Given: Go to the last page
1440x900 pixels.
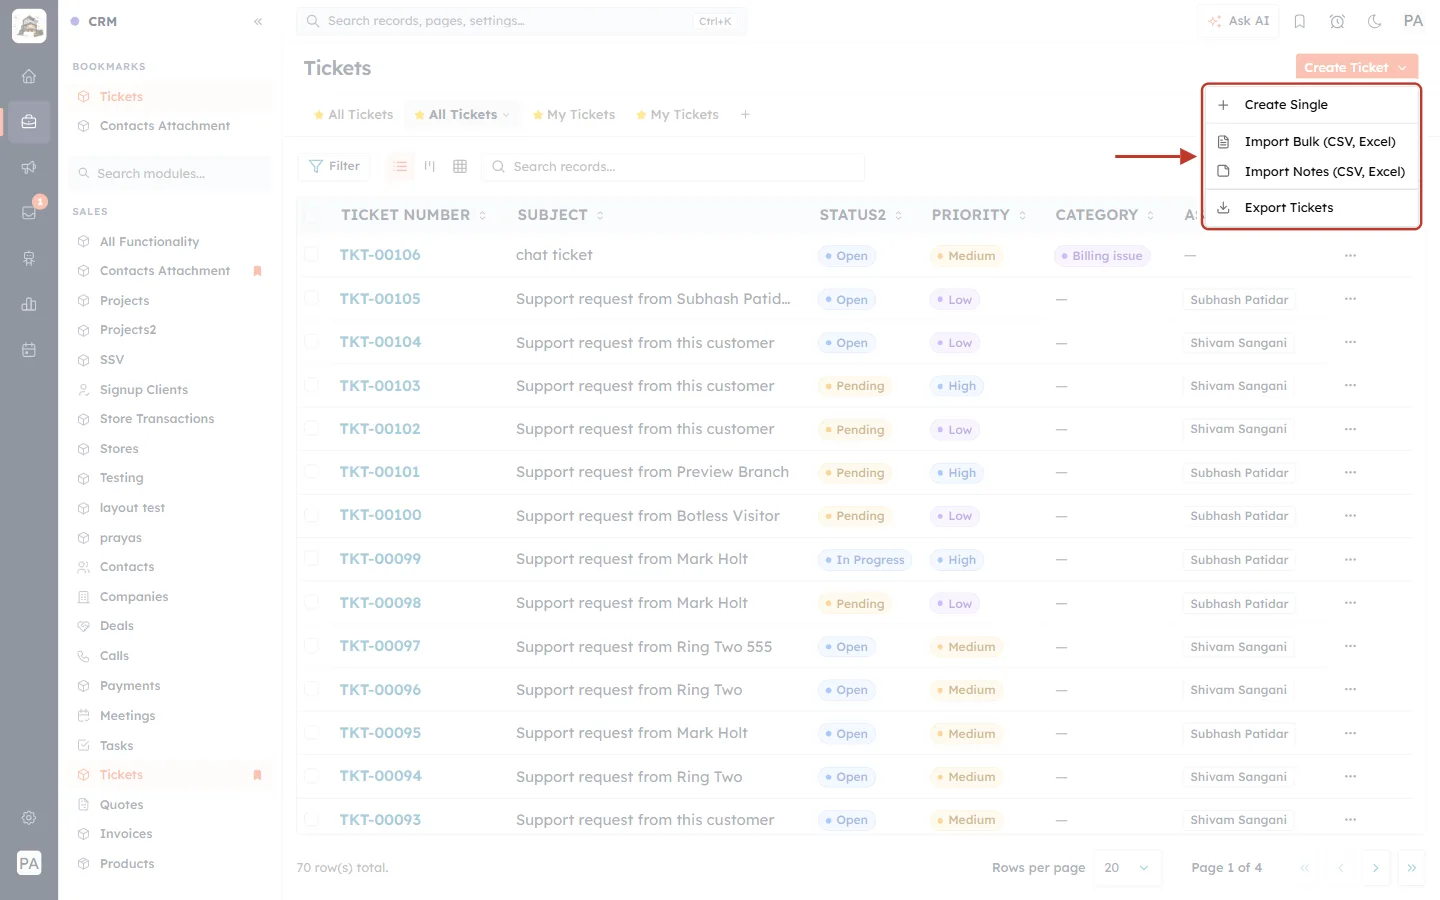Looking at the screenshot, I should click(x=1411, y=868).
